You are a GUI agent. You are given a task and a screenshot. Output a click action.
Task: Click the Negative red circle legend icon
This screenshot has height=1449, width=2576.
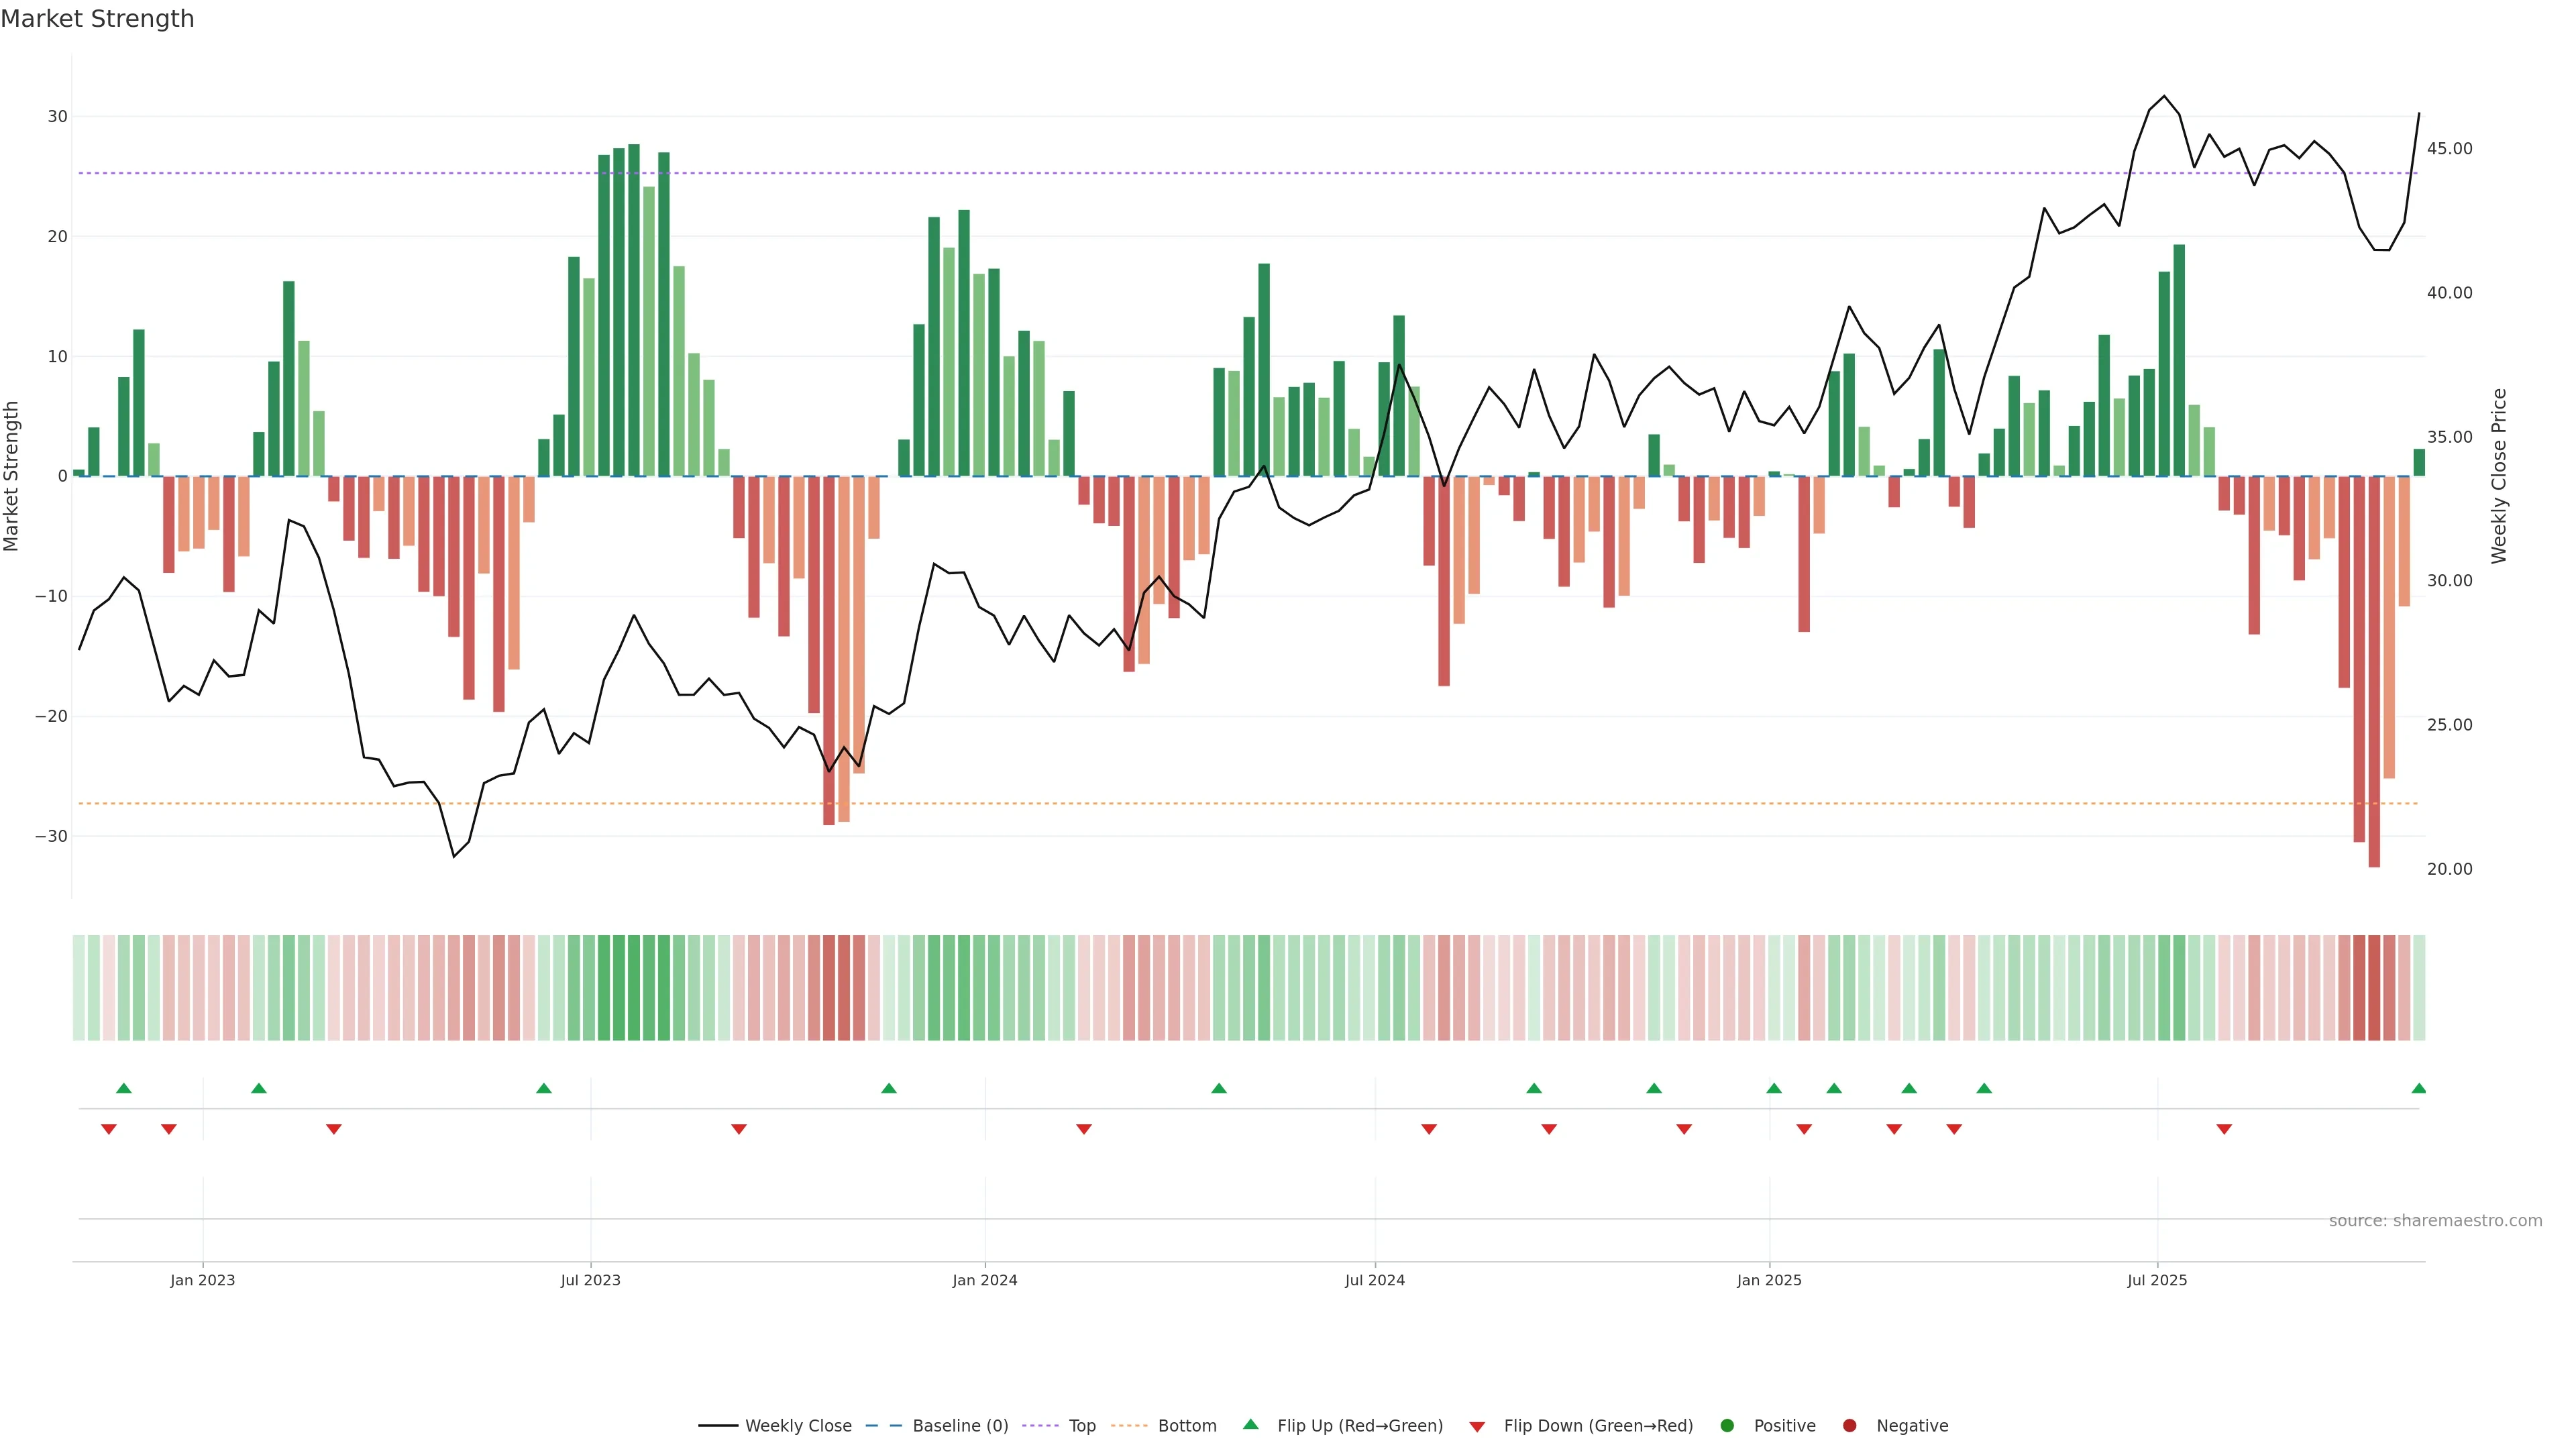click(x=1849, y=1425)
